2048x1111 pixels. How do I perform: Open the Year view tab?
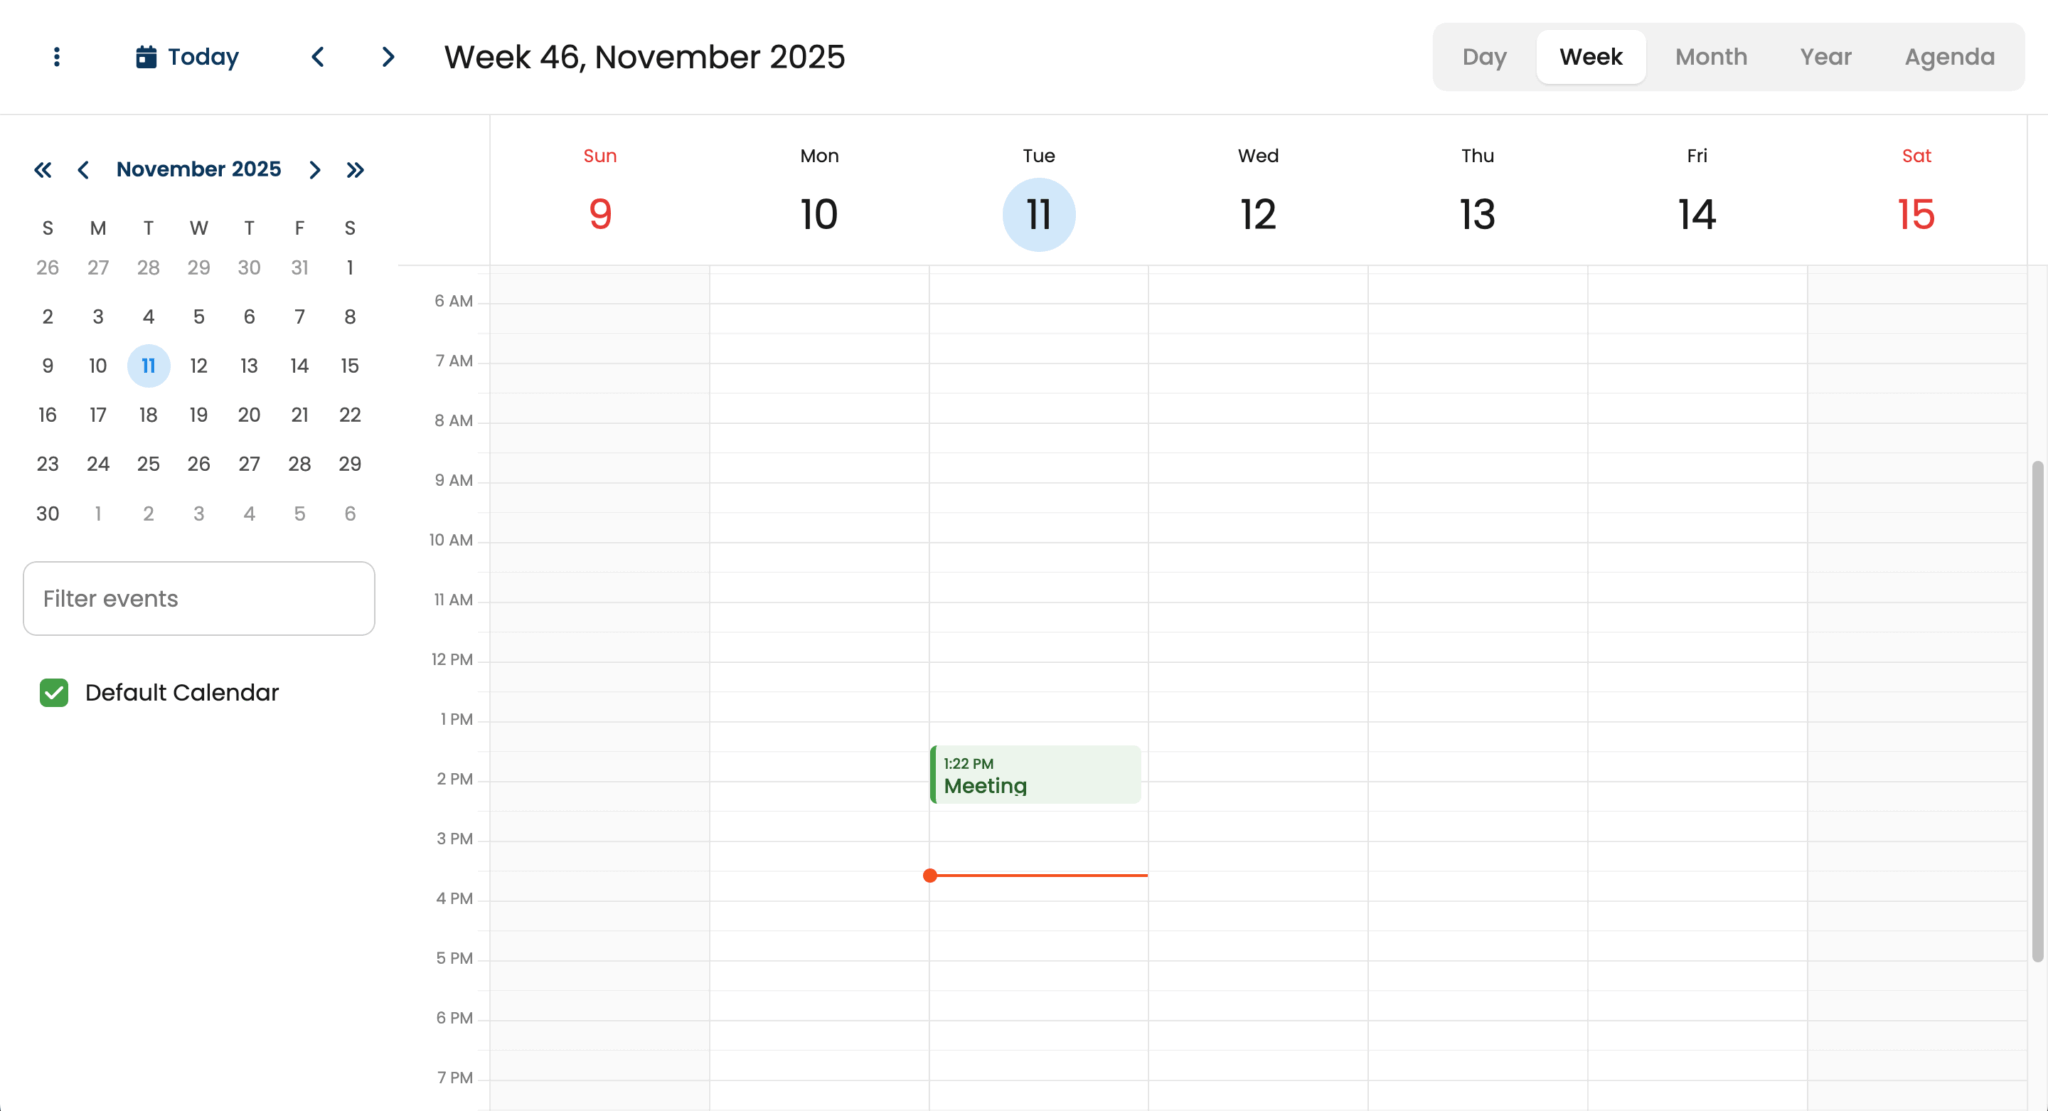pyautogui.click(x=1825, y=57)
